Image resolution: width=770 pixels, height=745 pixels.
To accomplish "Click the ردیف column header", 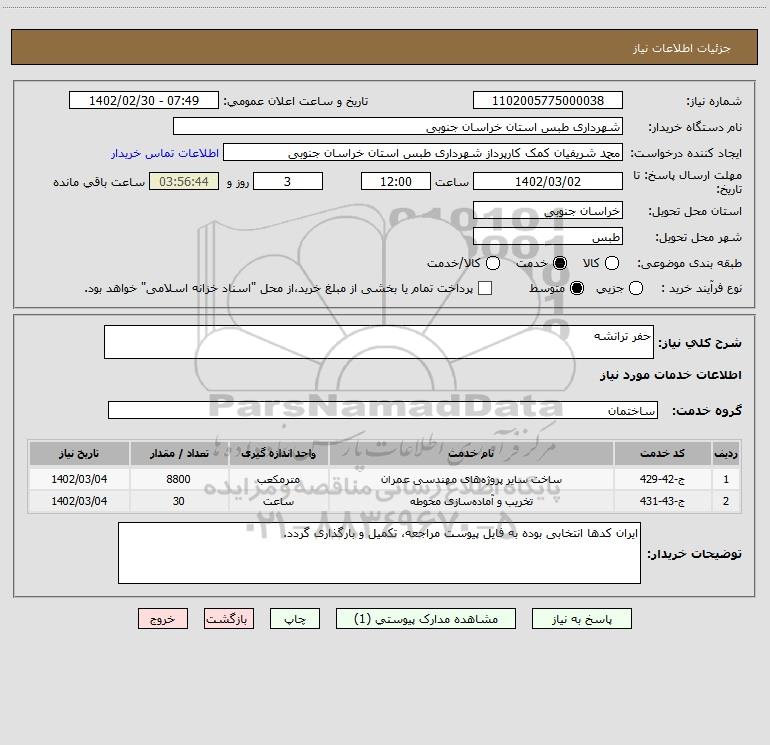I will pyautogui.click(x=726, y=453).
